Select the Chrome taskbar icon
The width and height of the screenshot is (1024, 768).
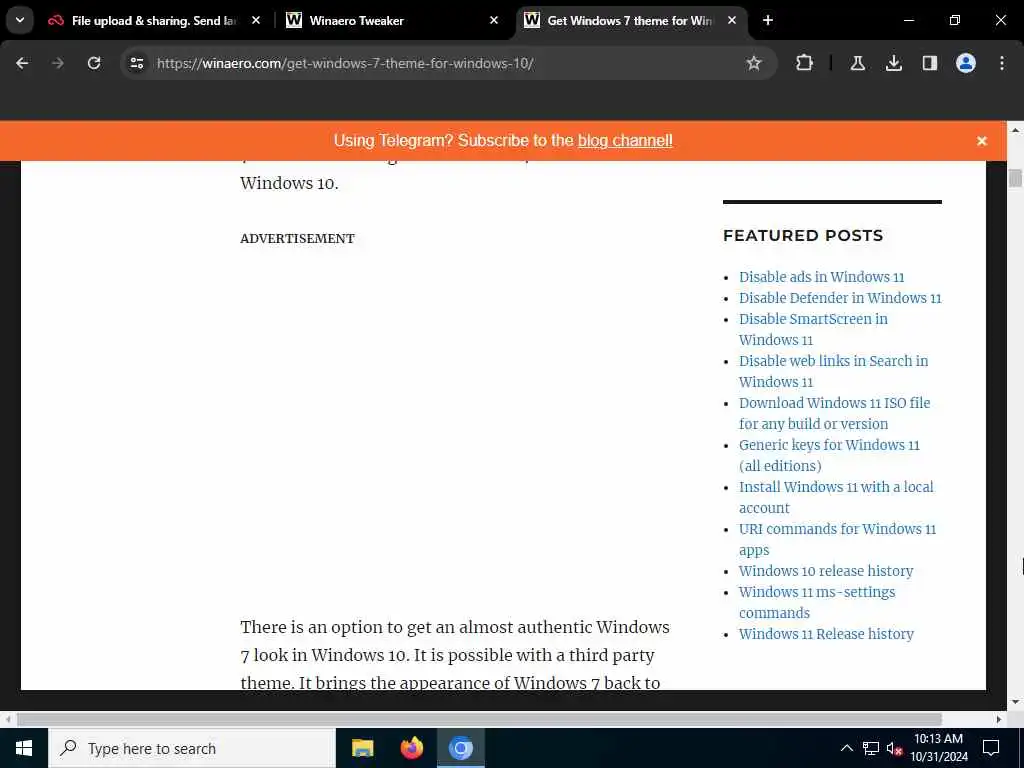(460, 748)
